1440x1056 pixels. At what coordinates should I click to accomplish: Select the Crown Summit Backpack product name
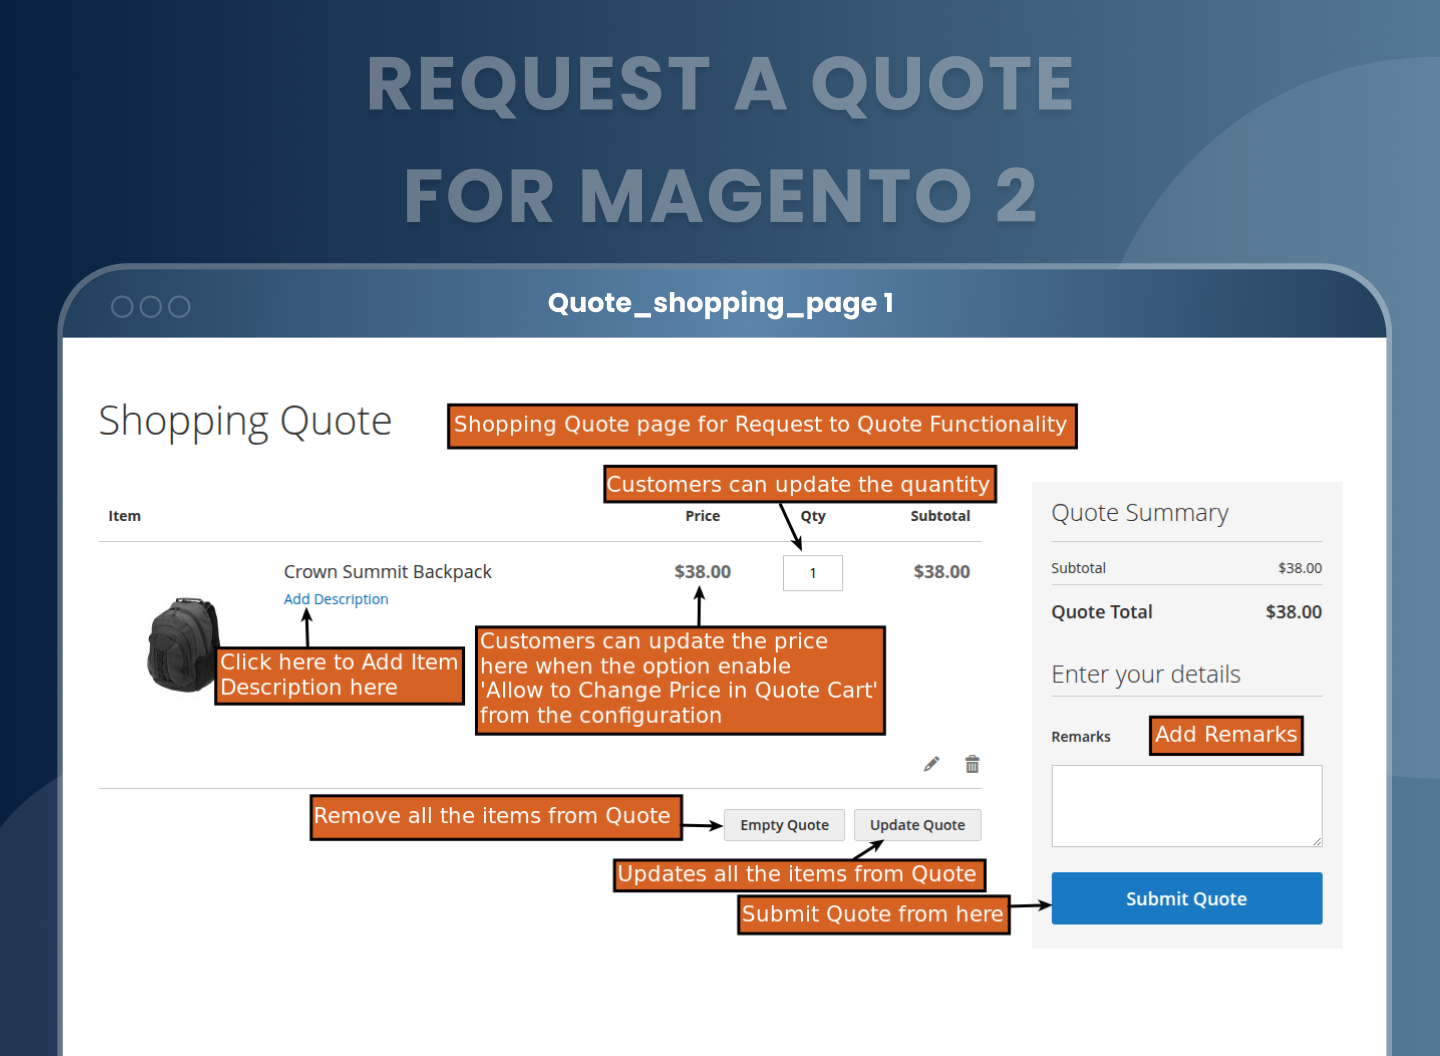(387, 572)
